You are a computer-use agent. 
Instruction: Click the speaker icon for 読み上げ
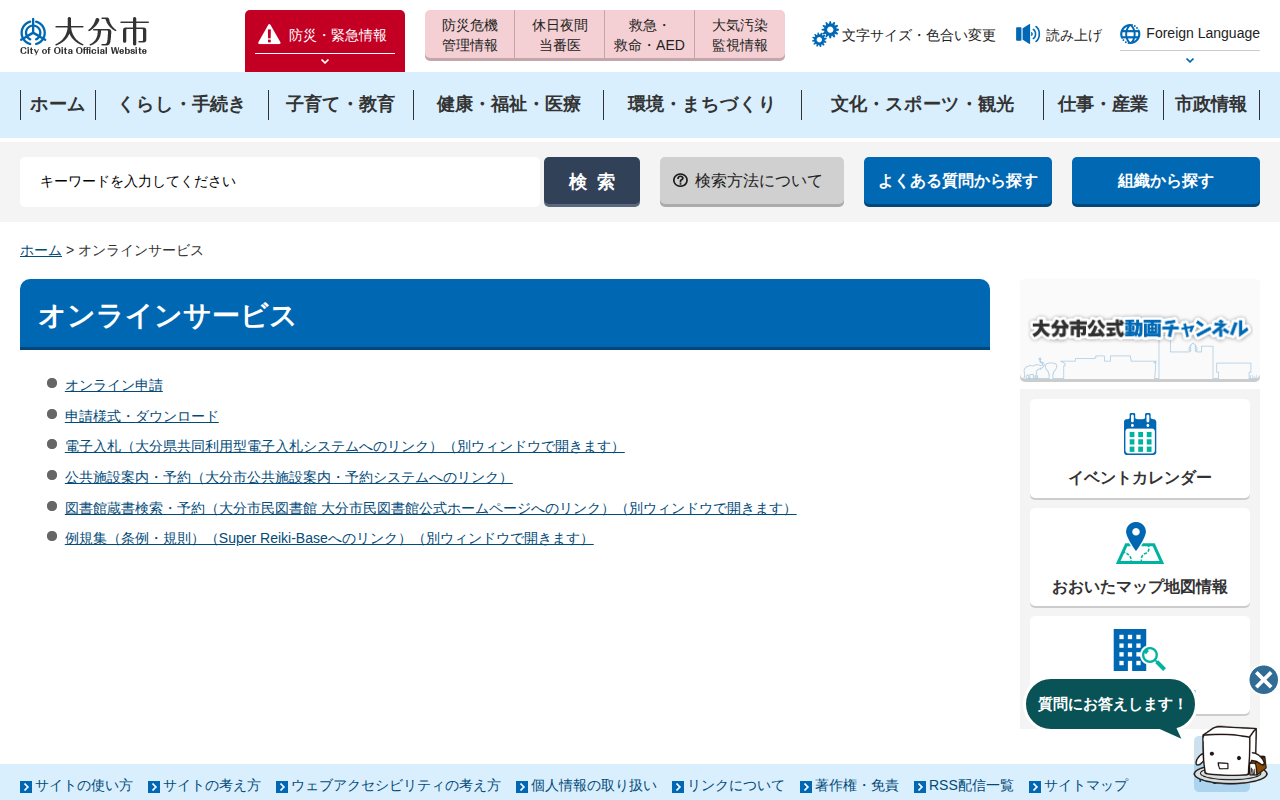click(x=1028, y=35)
